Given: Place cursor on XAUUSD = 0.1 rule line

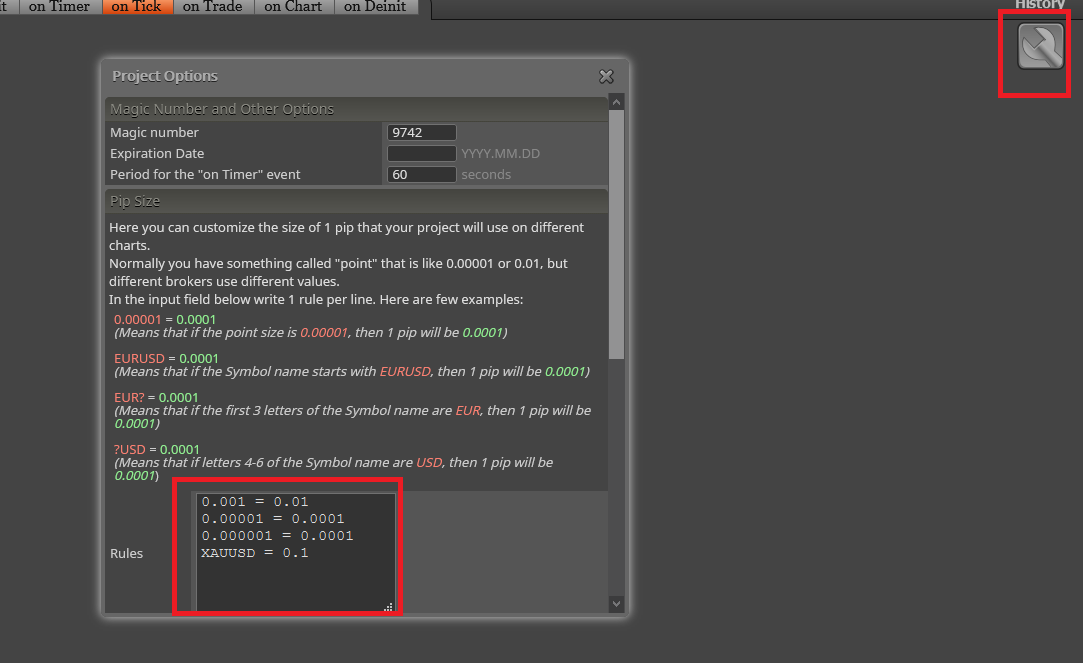Looking at the screenshot, I should [255, 552].
